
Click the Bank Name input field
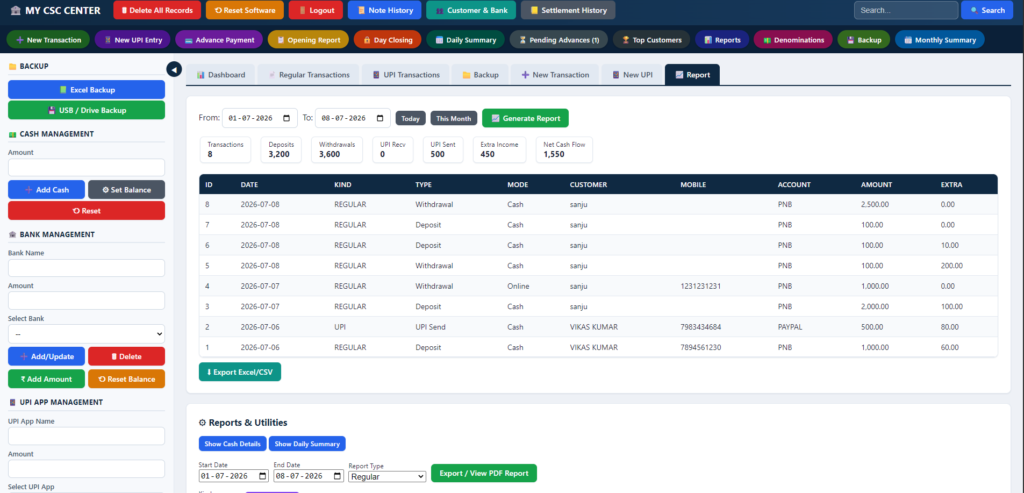click(x=86, y=268)
